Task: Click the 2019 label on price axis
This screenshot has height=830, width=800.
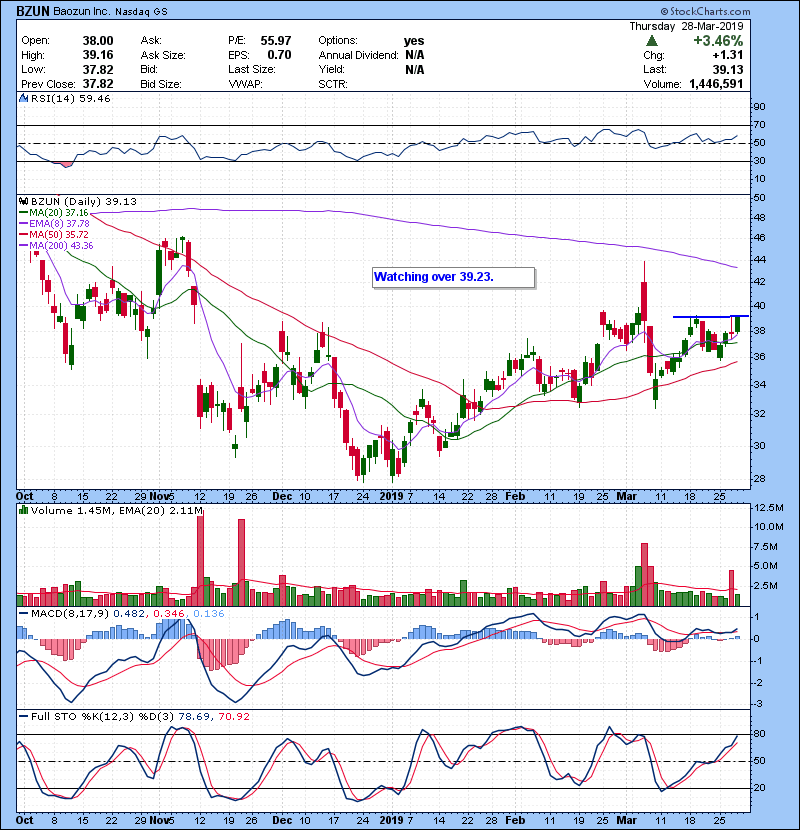Action: coord(392,497)
